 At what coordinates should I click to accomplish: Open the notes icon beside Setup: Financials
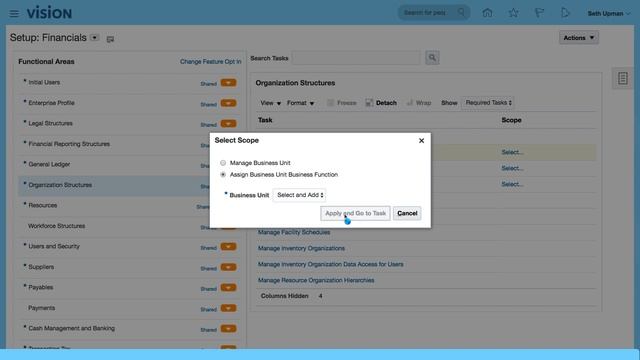pyautogui.click(x=110, y=39)
